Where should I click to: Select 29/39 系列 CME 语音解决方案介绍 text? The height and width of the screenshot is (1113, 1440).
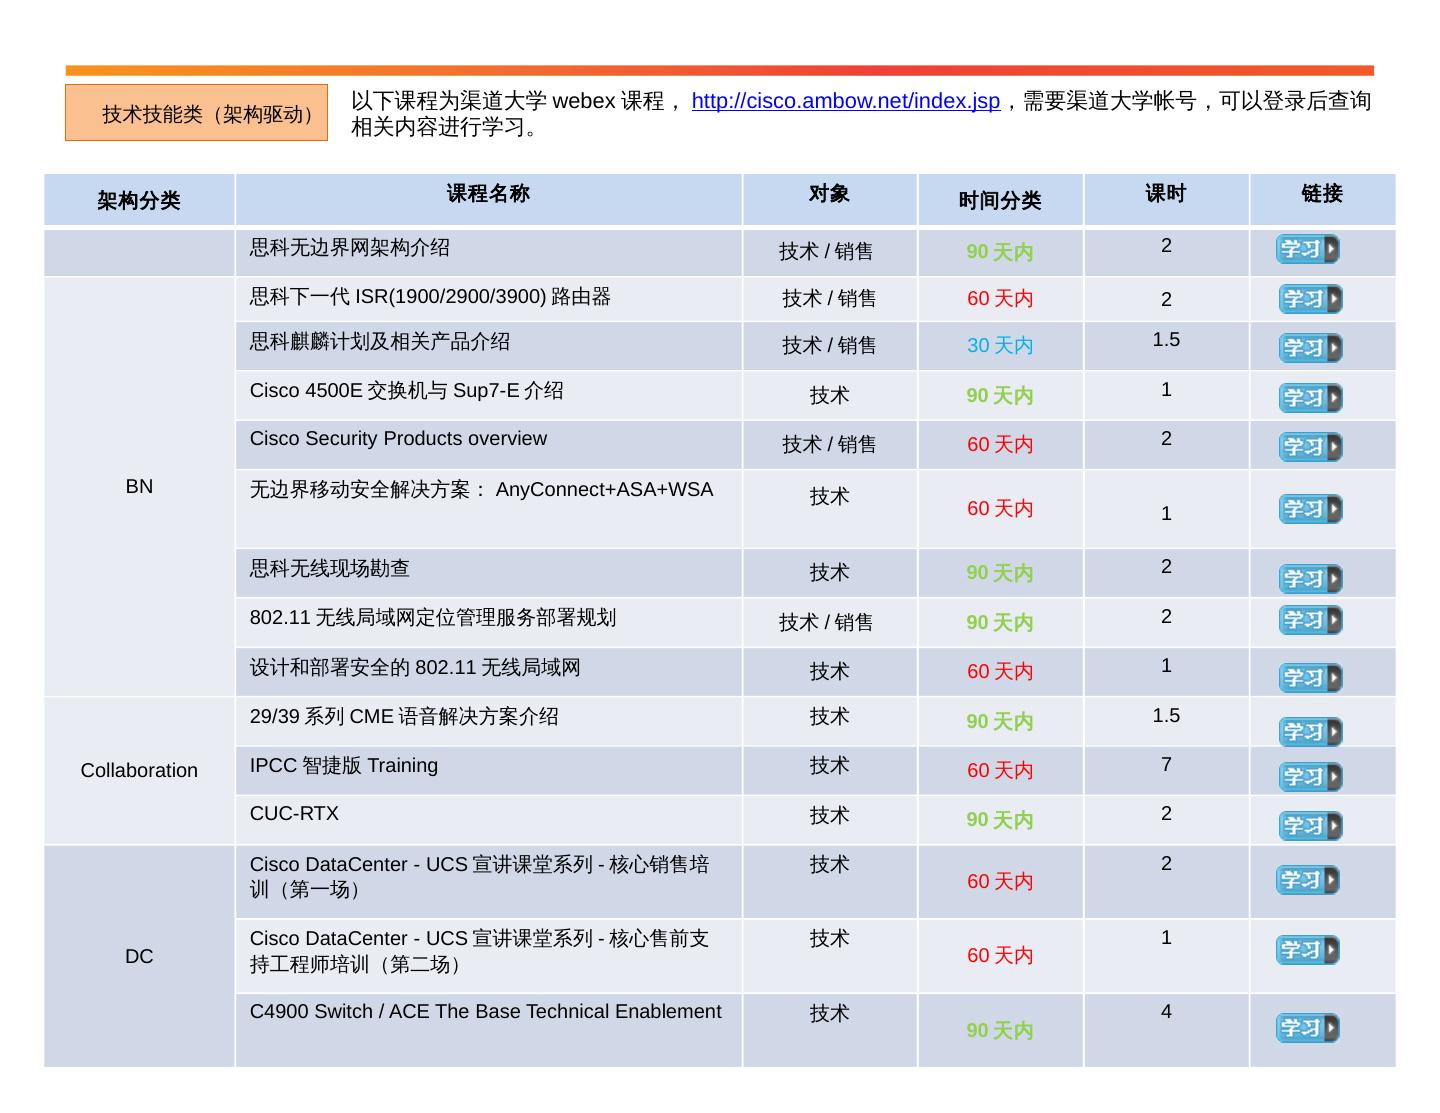pyautogui.click(x=404, y=717)
